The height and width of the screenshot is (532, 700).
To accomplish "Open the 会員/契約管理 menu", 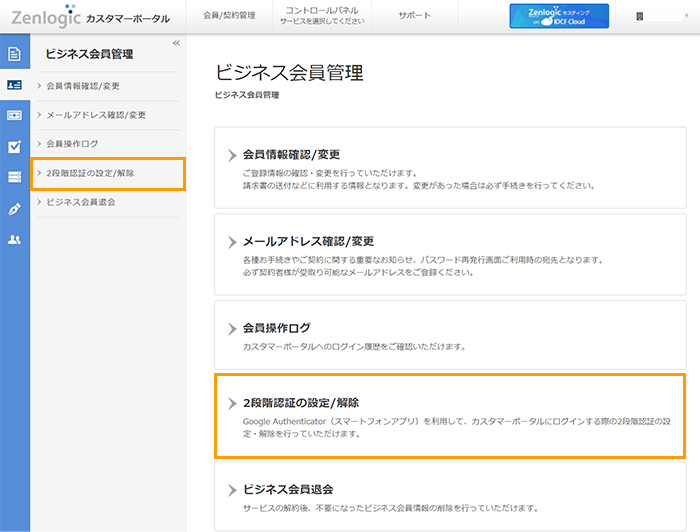I will (x=229, y=16).
